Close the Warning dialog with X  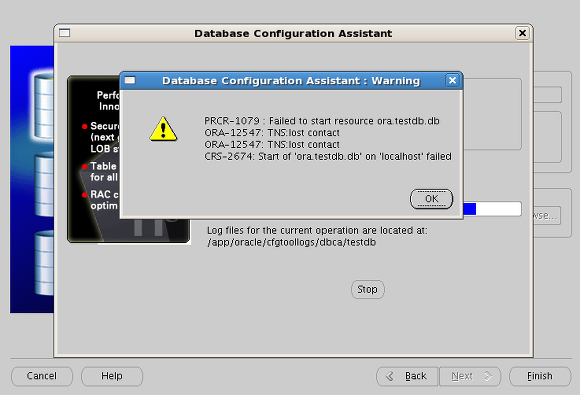point(452,80)
